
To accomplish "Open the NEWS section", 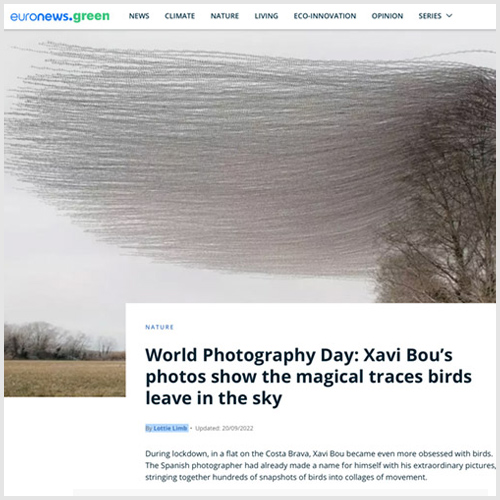I will pyautogui.click(x=139, y=16).
